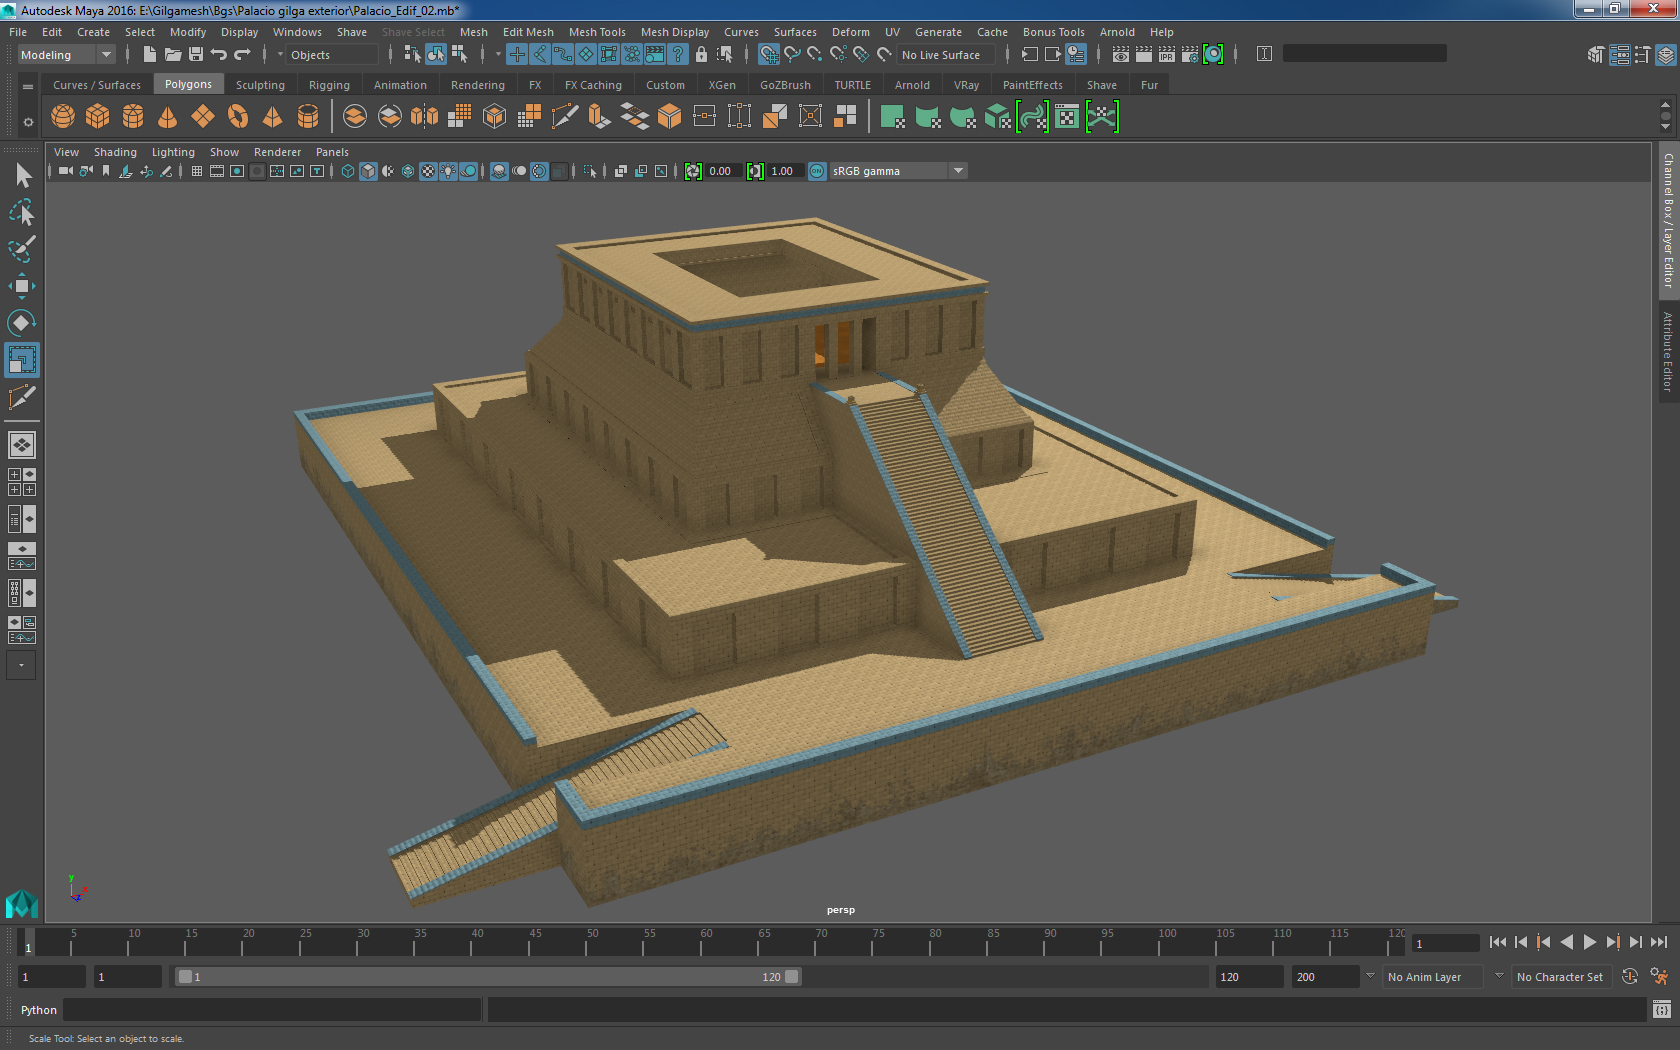Click the Python command line label
The image size is (1680, 1050).
39,1010
